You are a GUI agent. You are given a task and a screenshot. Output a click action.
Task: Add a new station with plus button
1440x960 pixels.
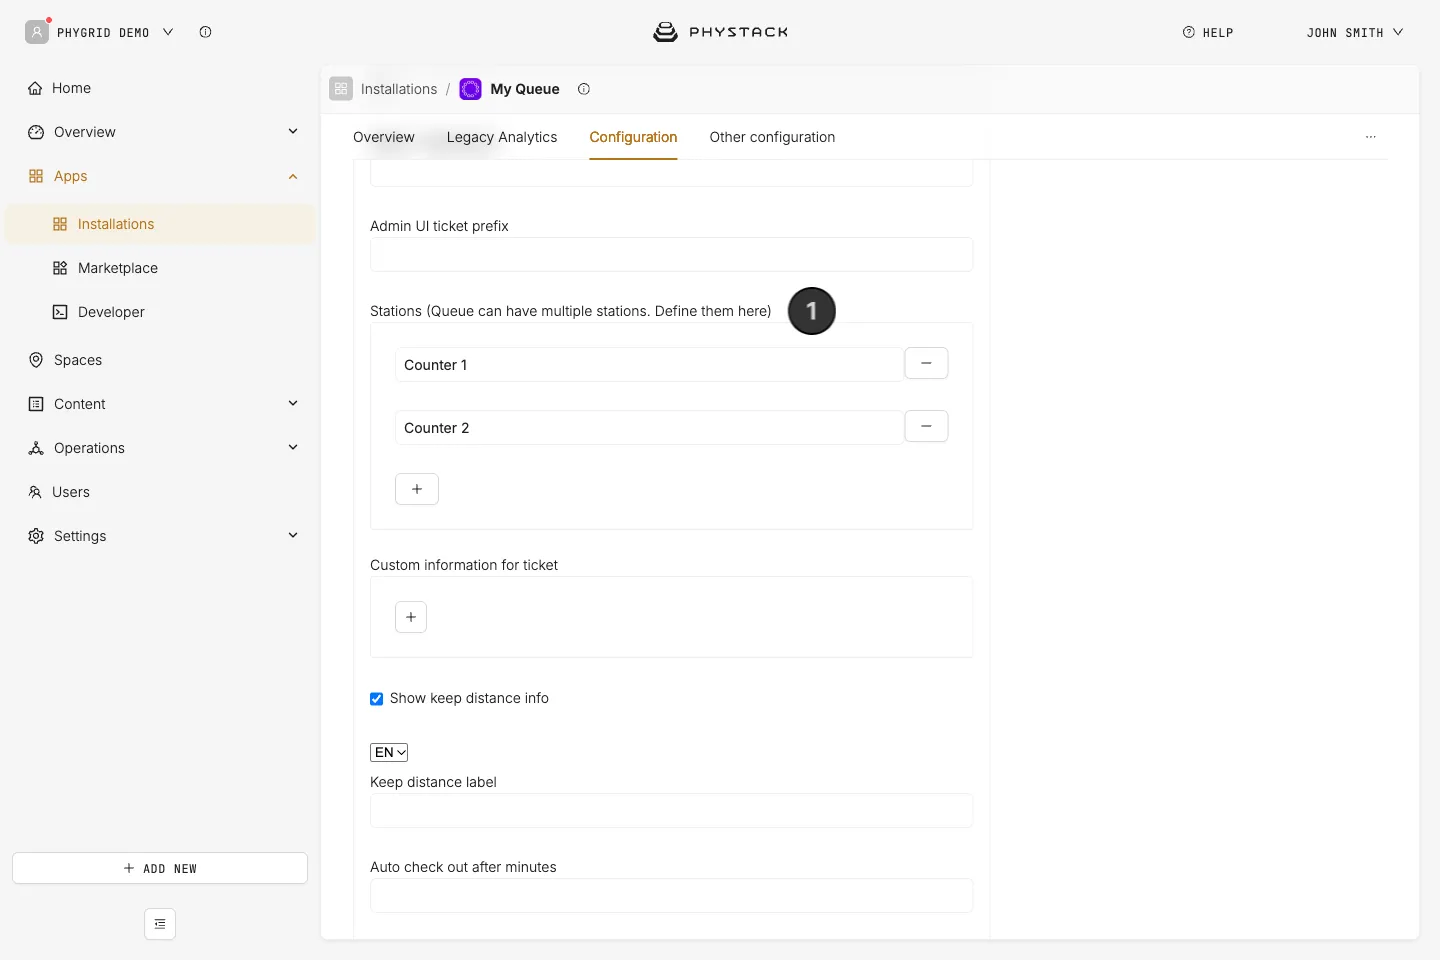coord(417,489)
